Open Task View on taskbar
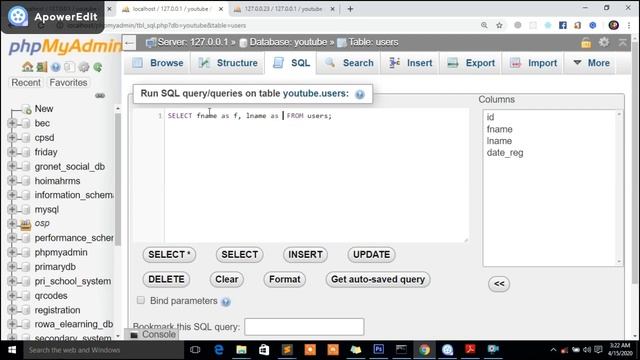The image size is (640, 360). 195,350
